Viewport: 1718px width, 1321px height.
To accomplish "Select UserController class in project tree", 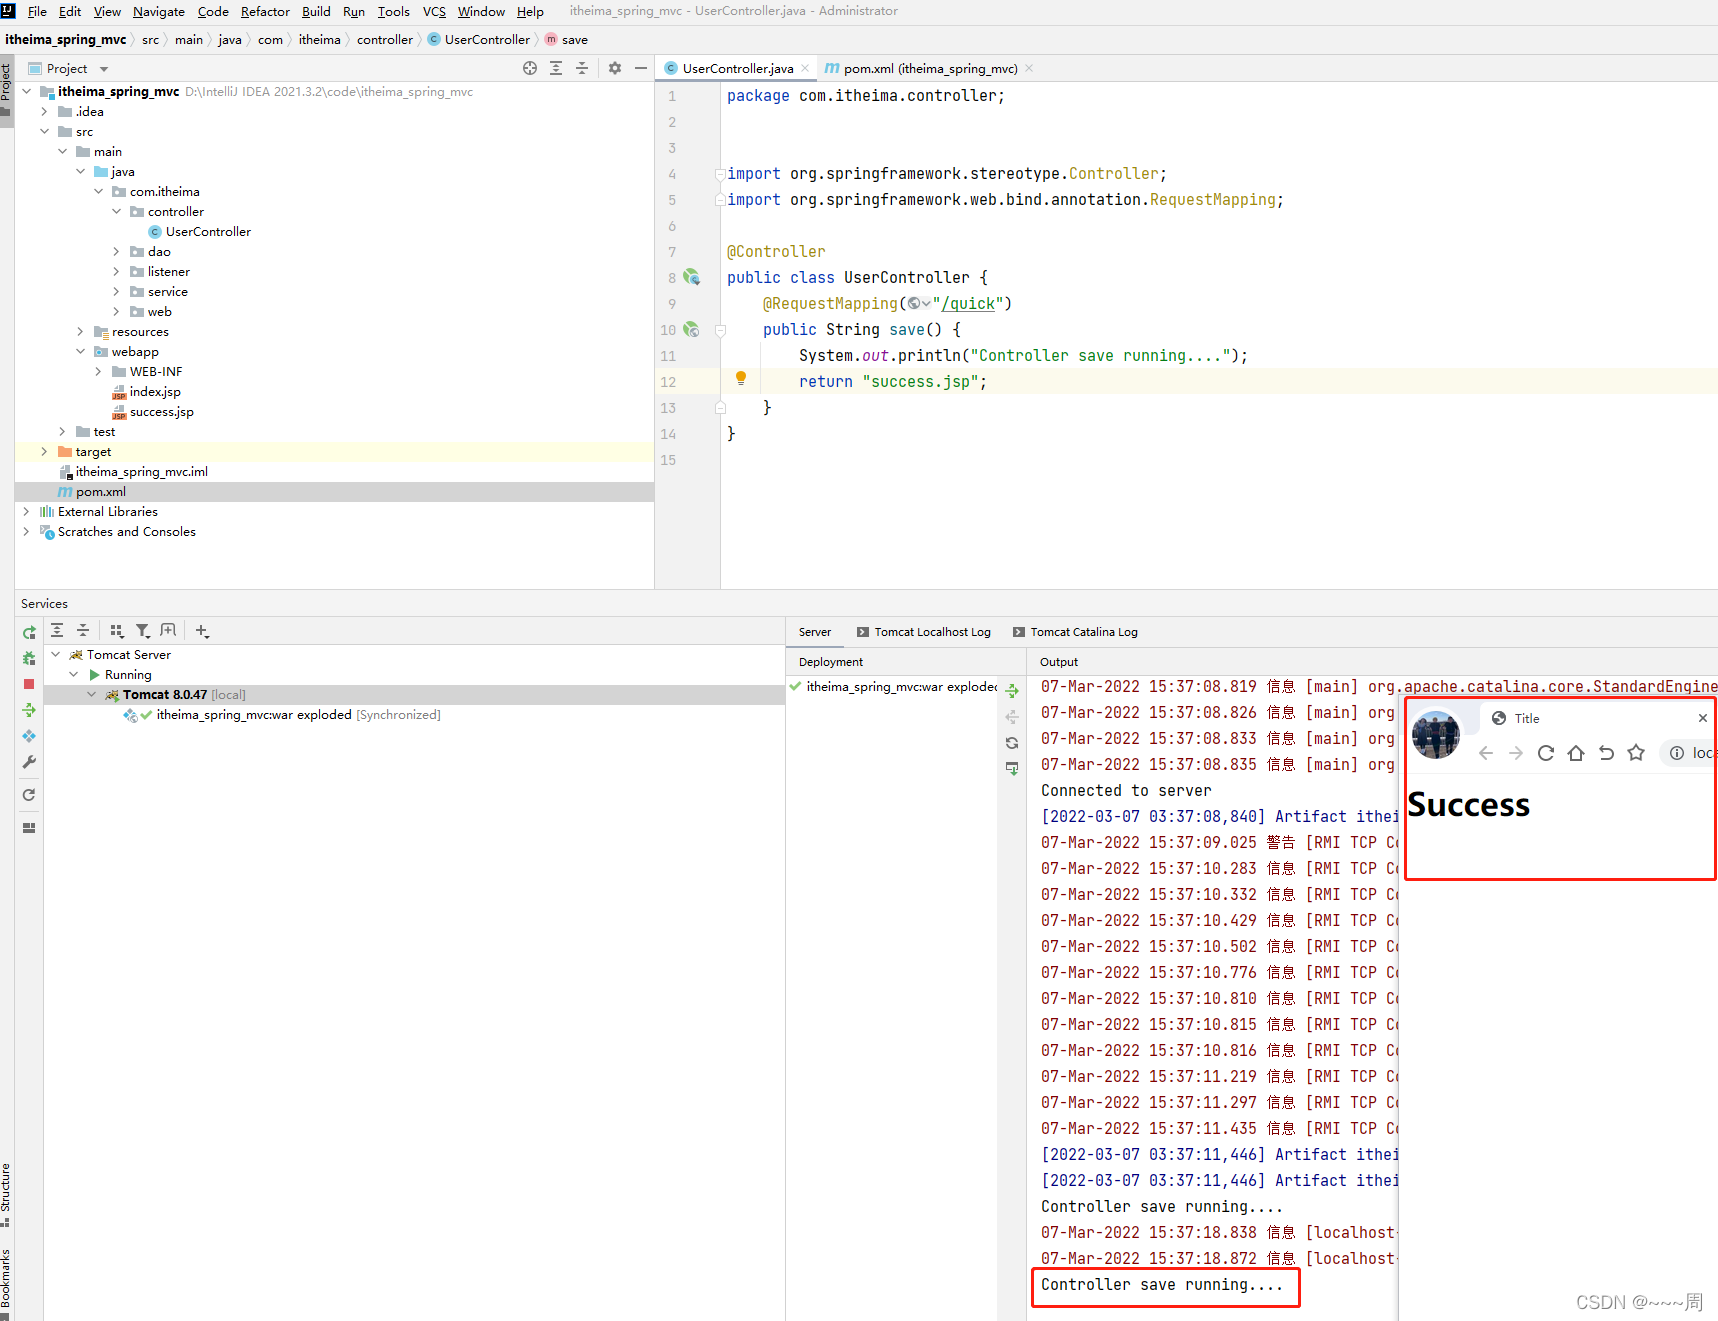I will tap(199, 231).
